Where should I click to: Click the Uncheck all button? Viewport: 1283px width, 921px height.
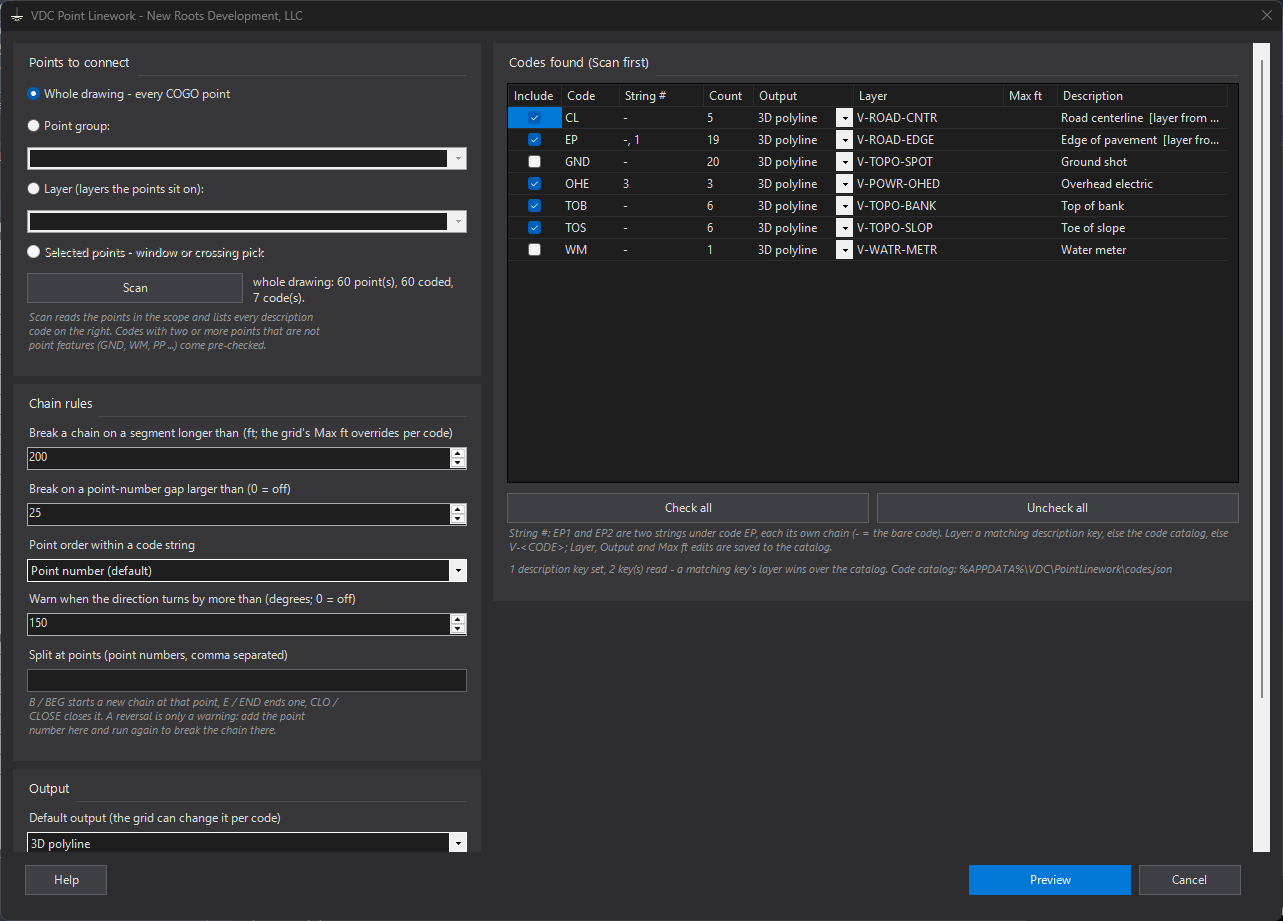pyautogui.click(x=1057, y=508)
